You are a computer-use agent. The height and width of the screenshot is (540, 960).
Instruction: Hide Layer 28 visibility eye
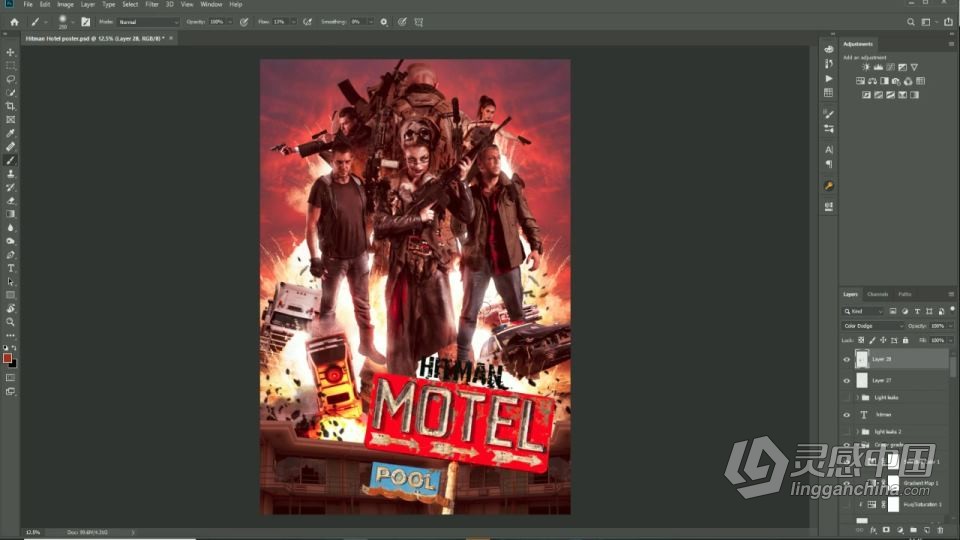(847, 359)
